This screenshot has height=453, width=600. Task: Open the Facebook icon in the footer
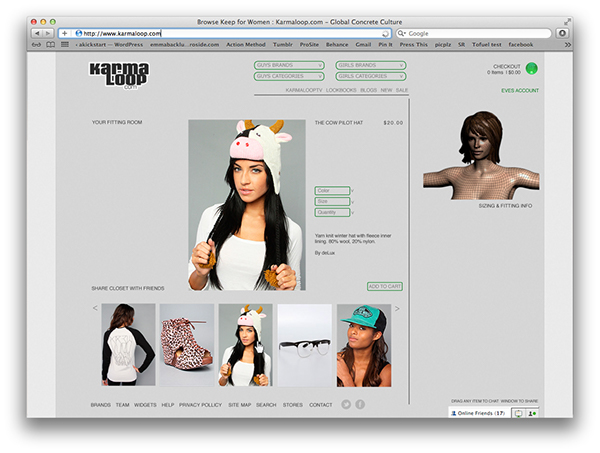point(360,404)
